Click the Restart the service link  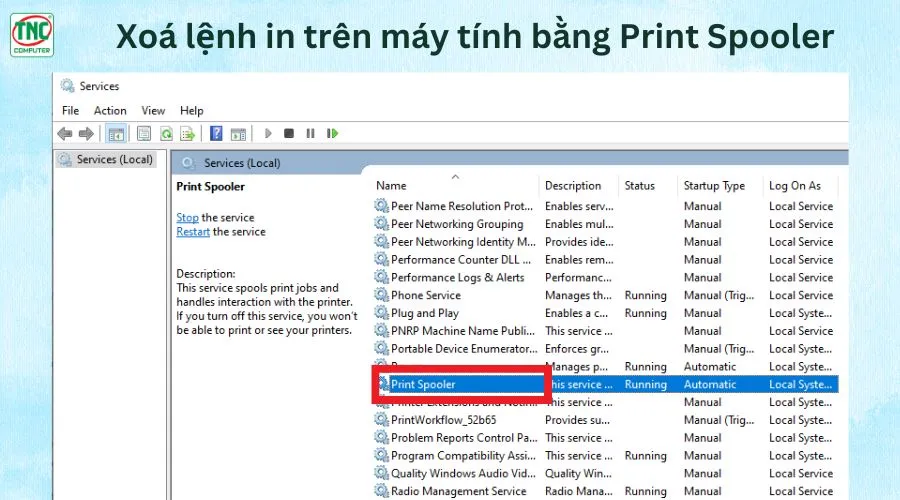pyautogui.click(x=193, y=232)
